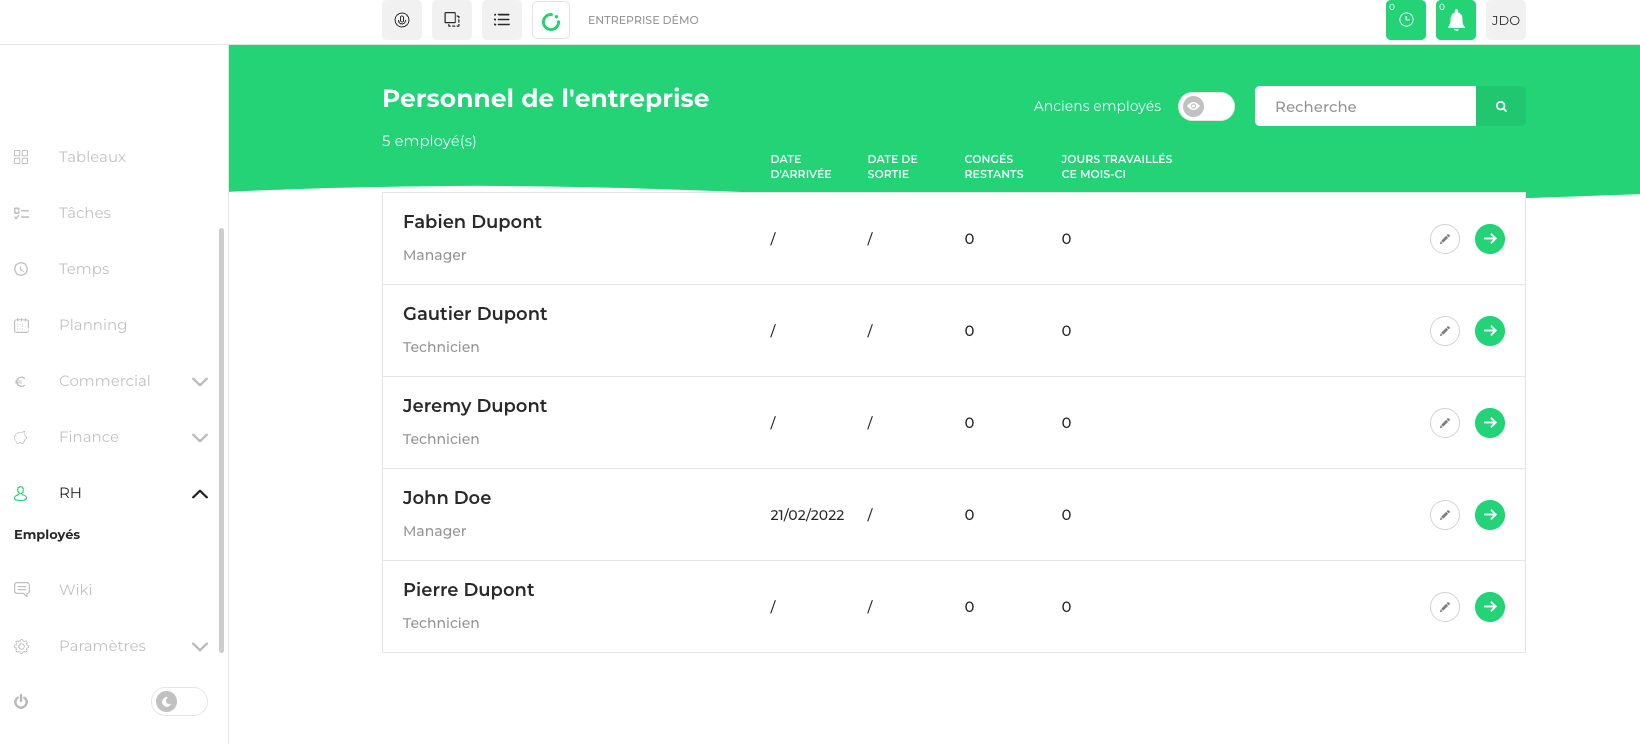Open the Planning menu item

93,325
